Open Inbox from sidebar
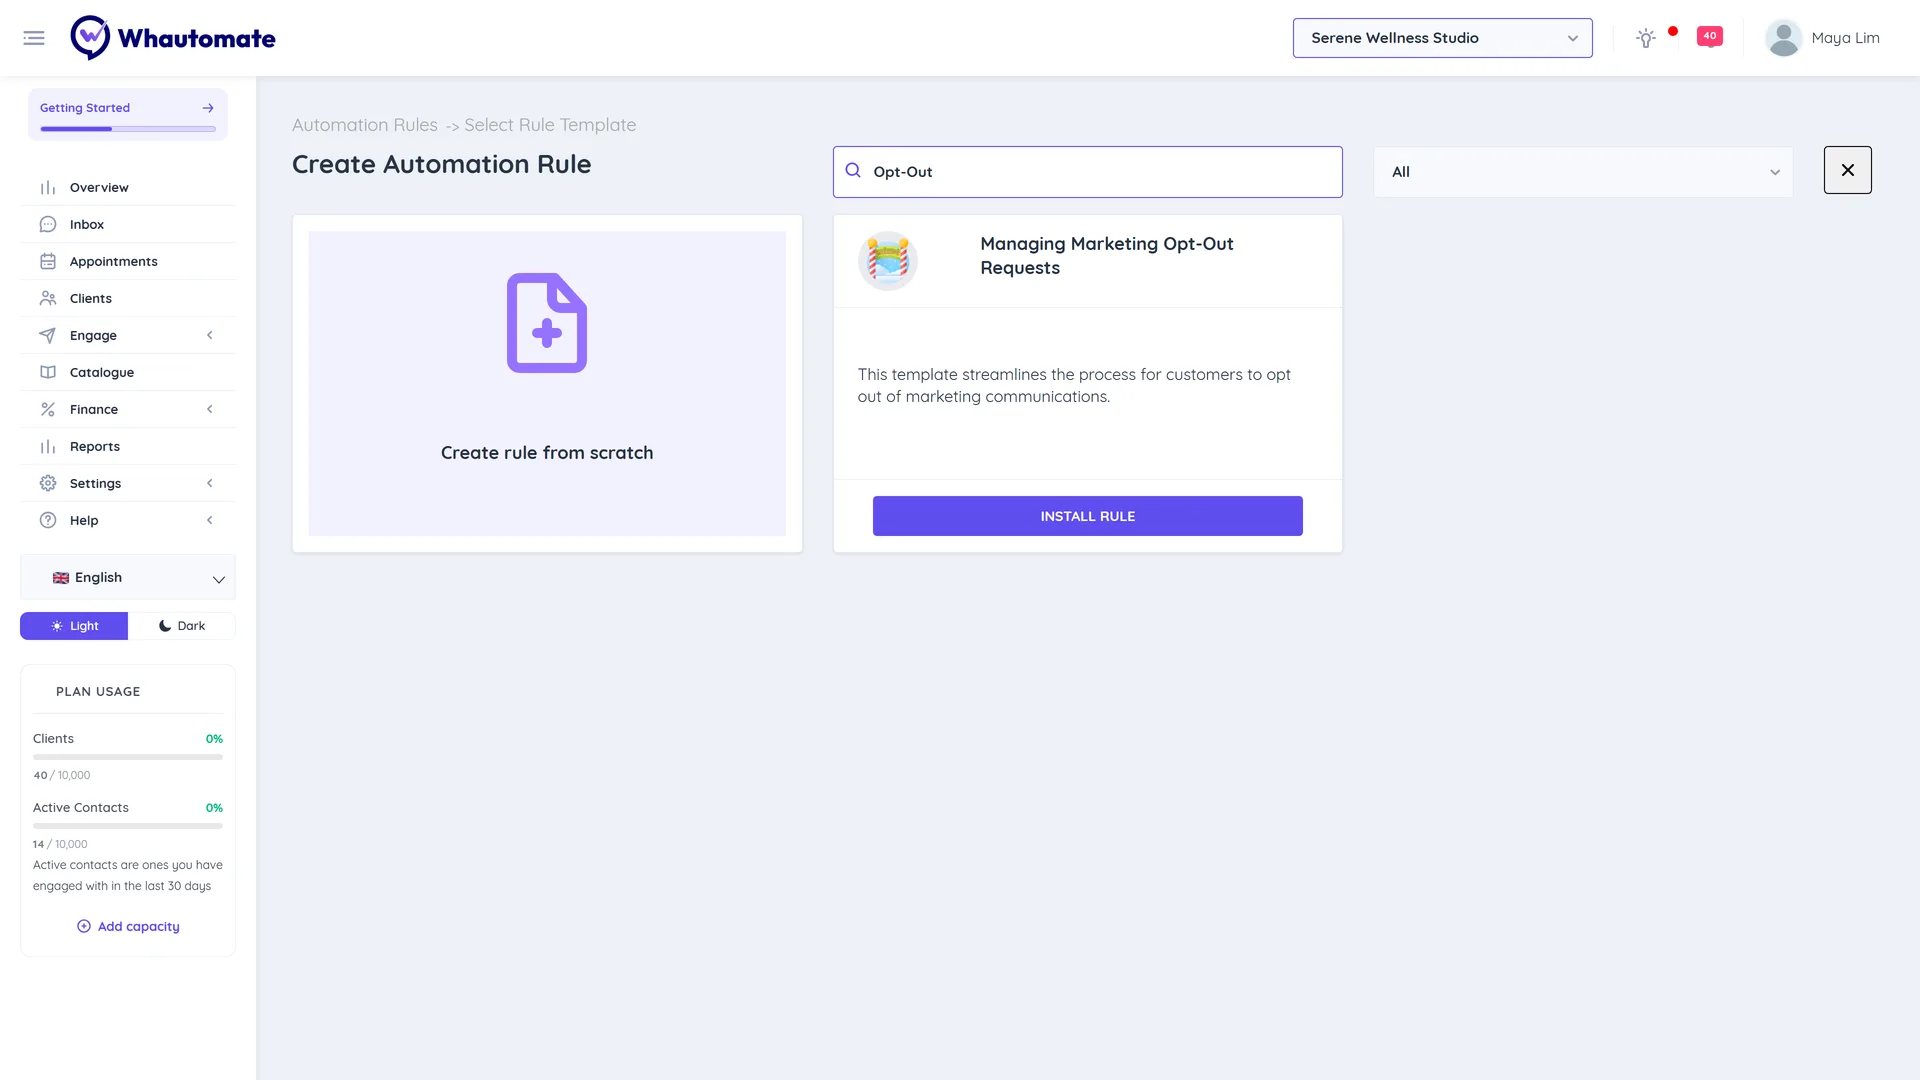The image size is (1920, 1080). pyautogui.click(x=128, y=224)
